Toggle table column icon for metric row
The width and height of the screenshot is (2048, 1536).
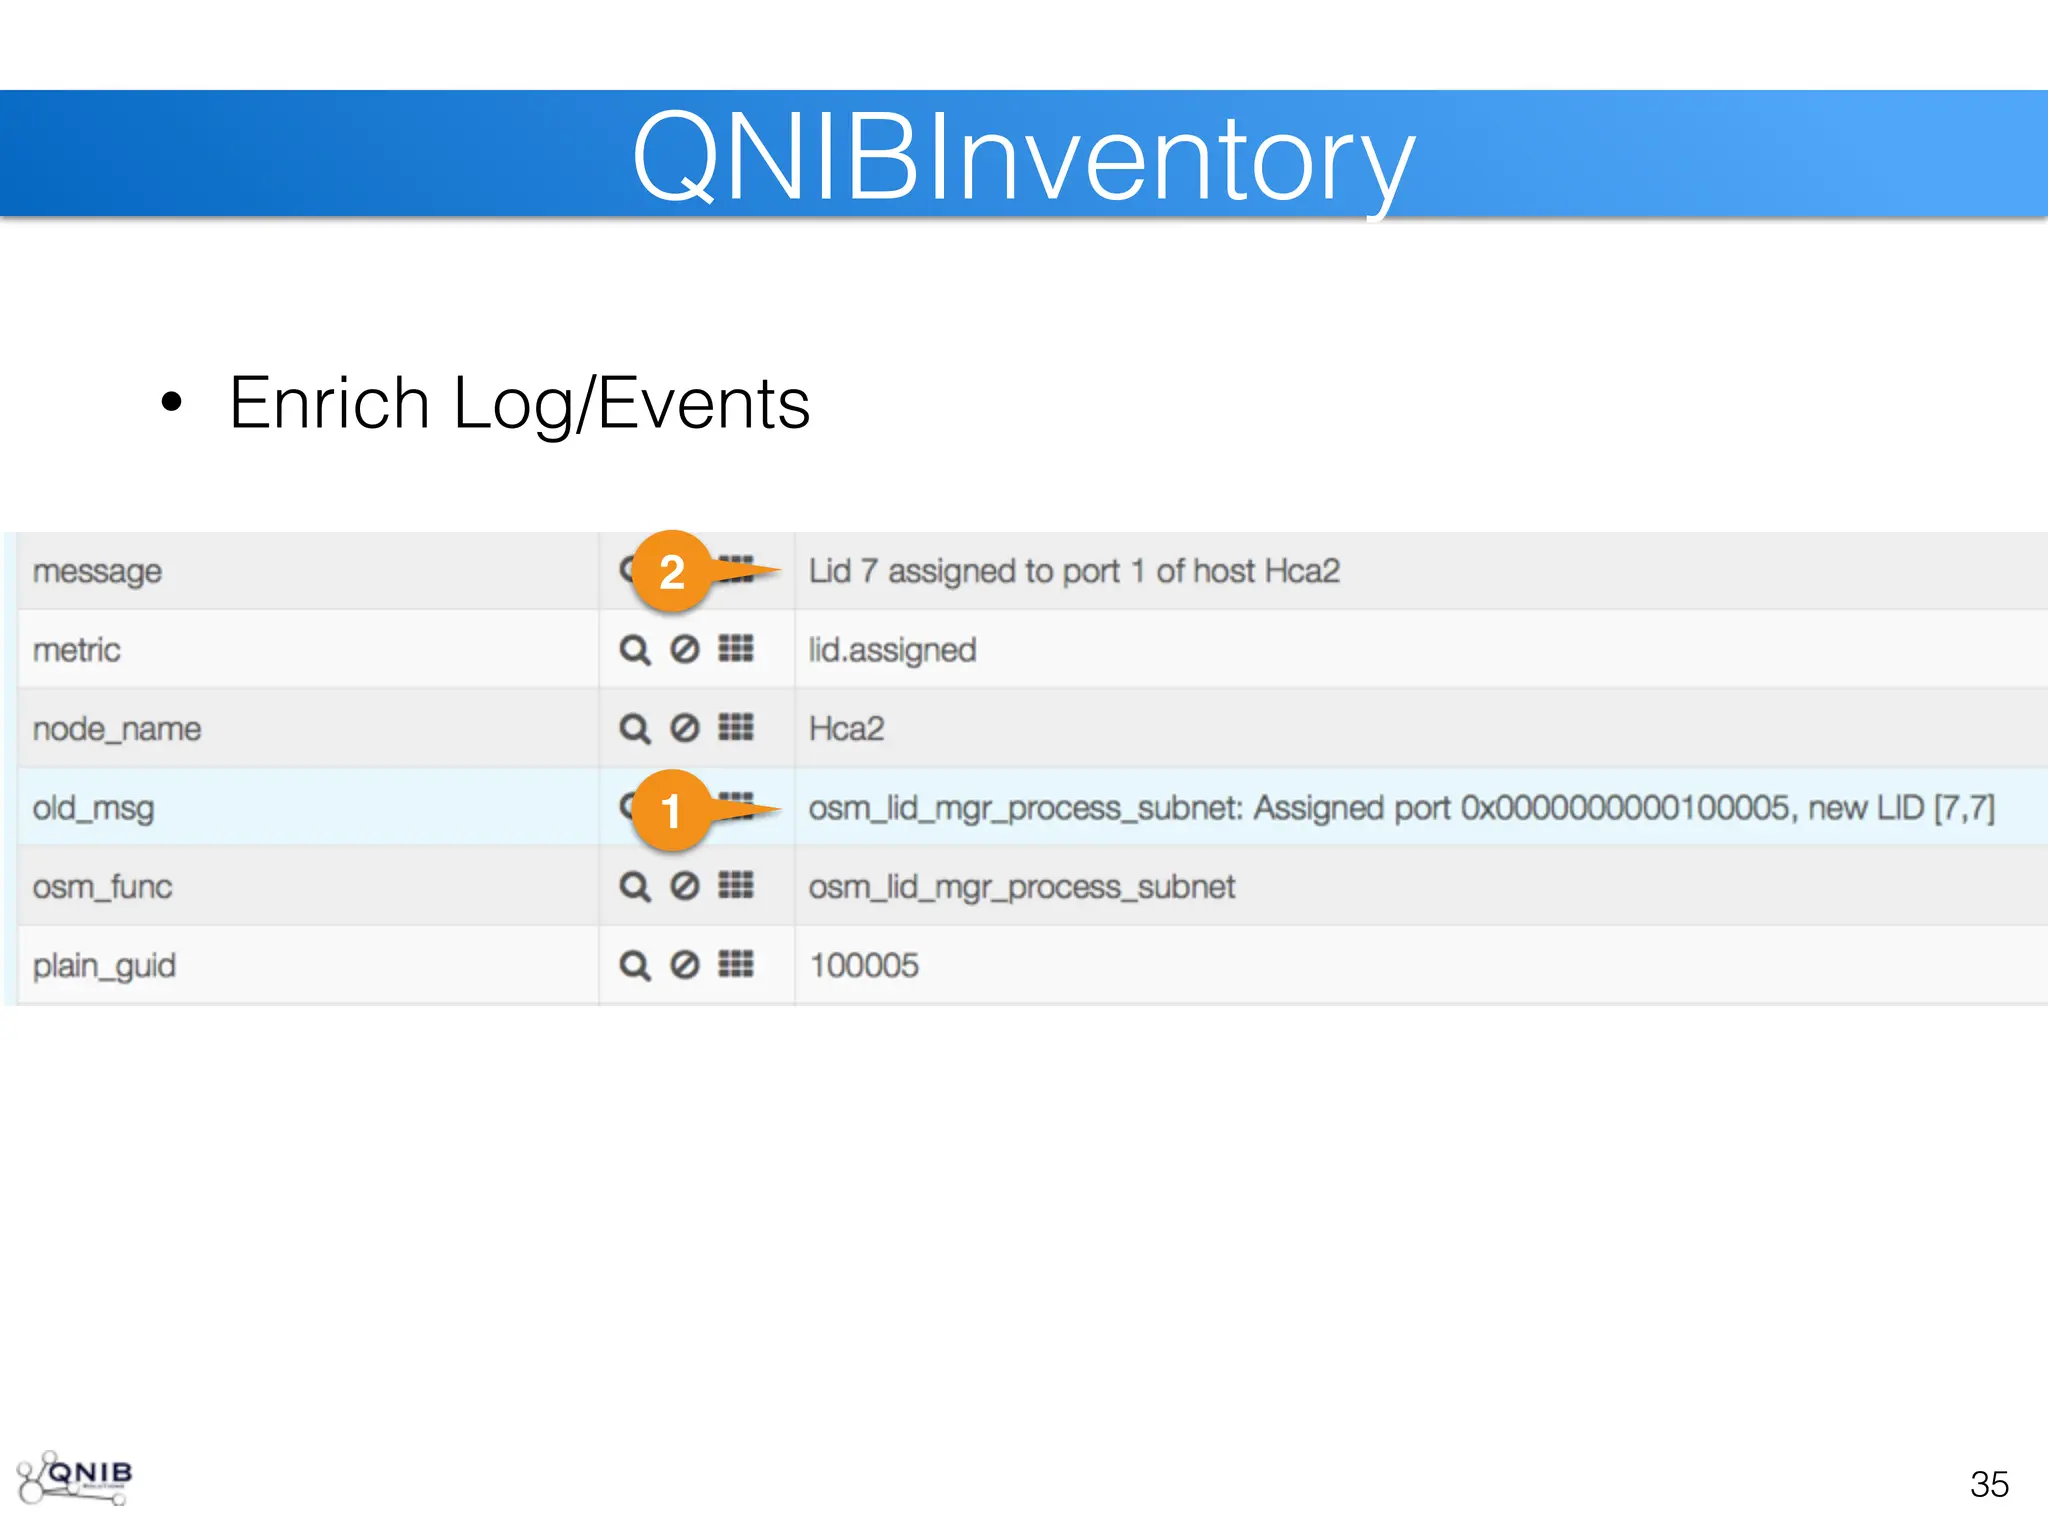736,648
